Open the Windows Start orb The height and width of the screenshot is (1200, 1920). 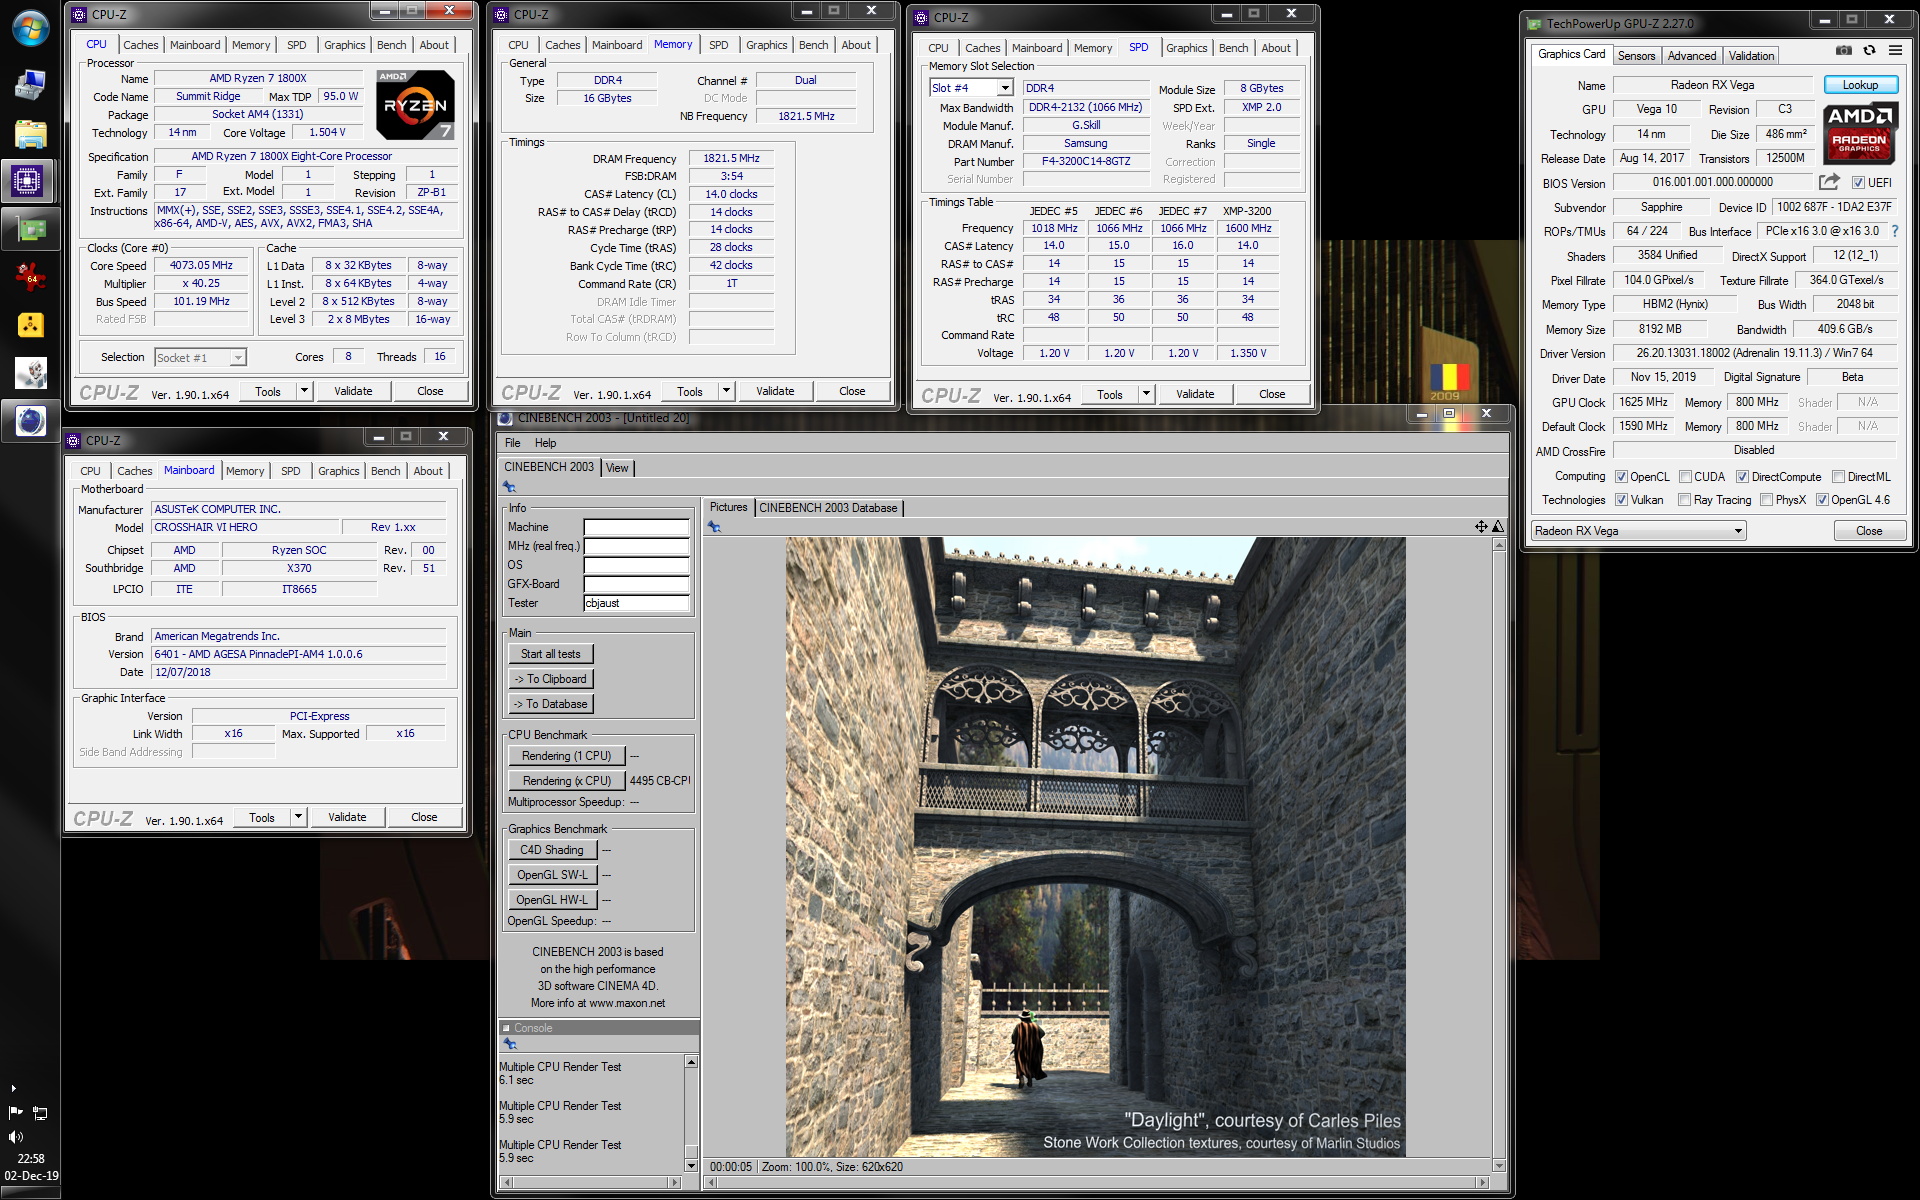pyautogui.click(x=30, y=28)
